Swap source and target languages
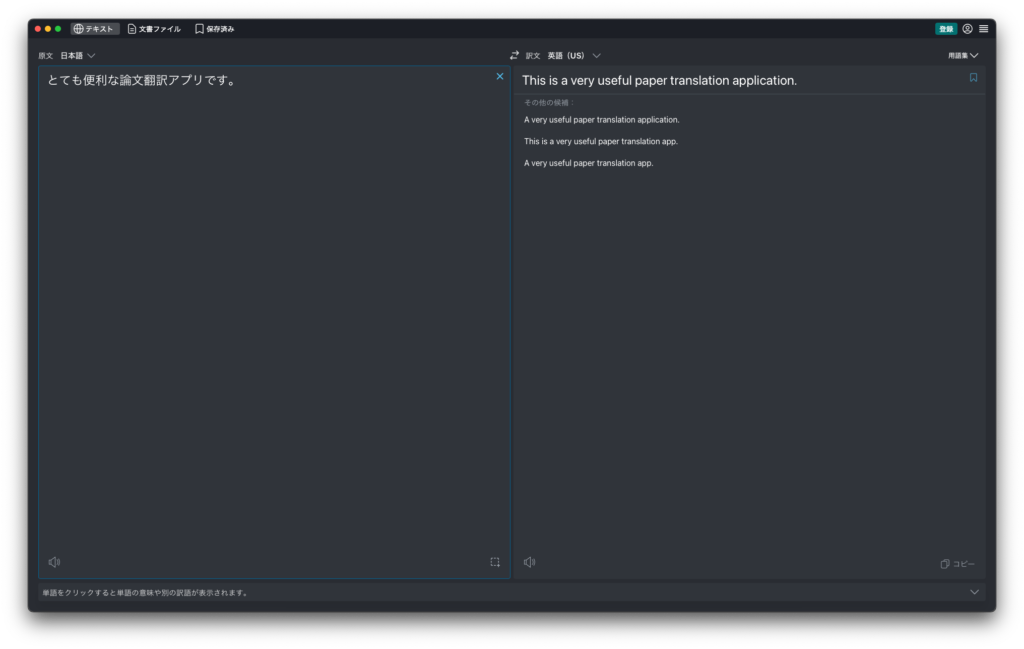The height and width of the screenshot is (649, 1024). 514,56
